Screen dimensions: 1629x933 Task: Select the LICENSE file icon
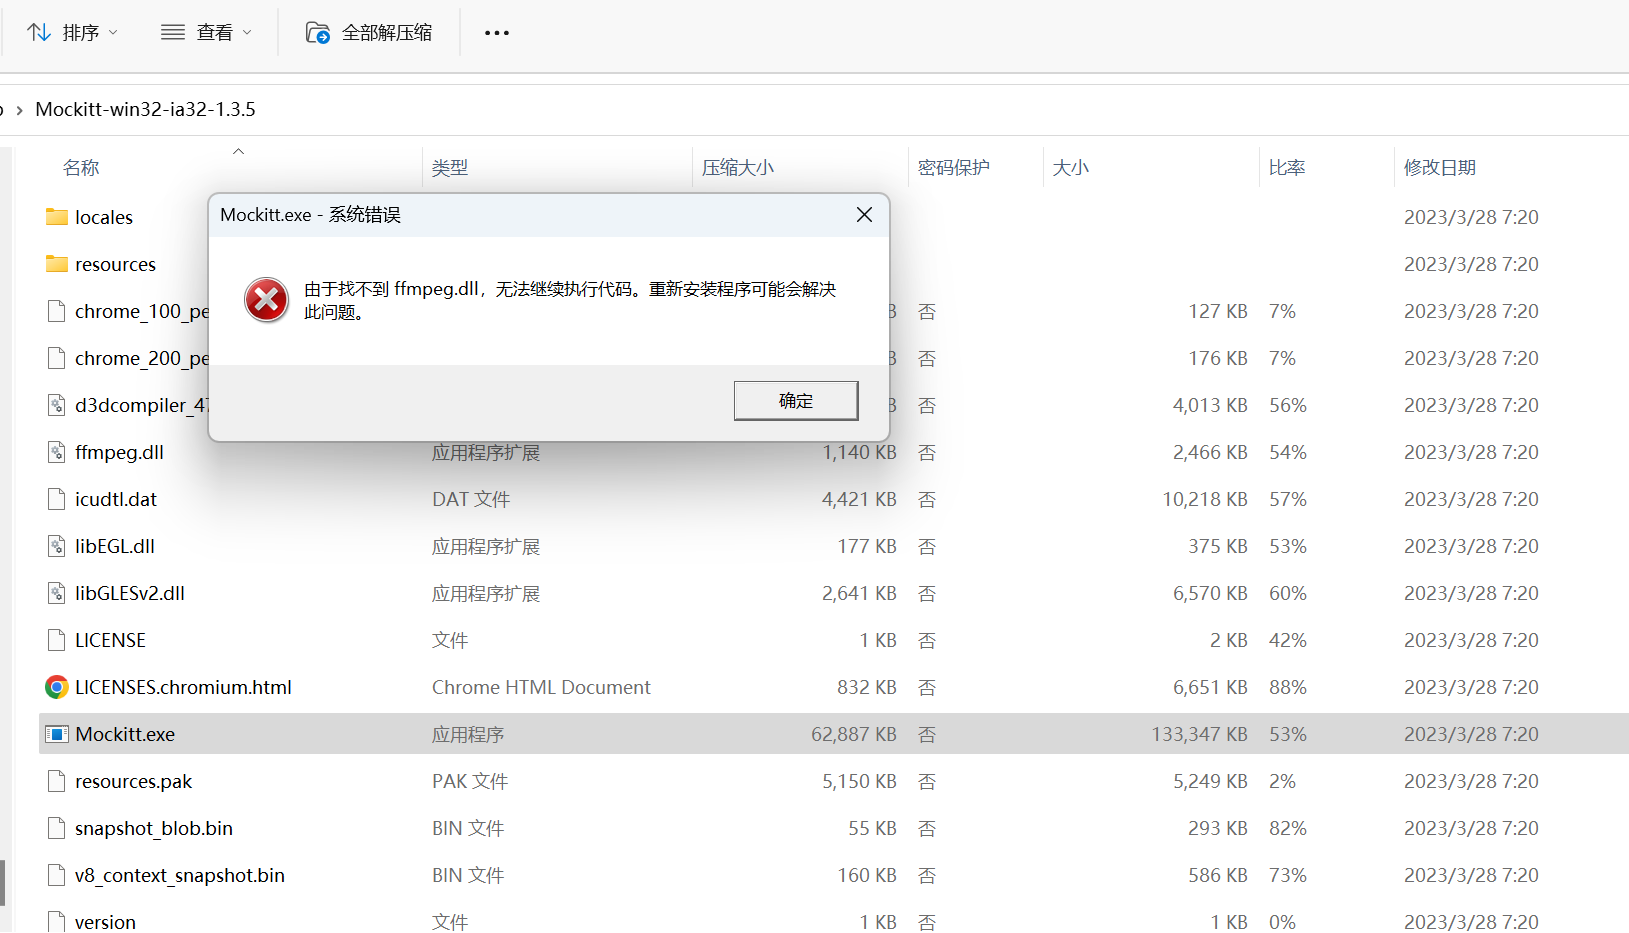coord(57,640)
